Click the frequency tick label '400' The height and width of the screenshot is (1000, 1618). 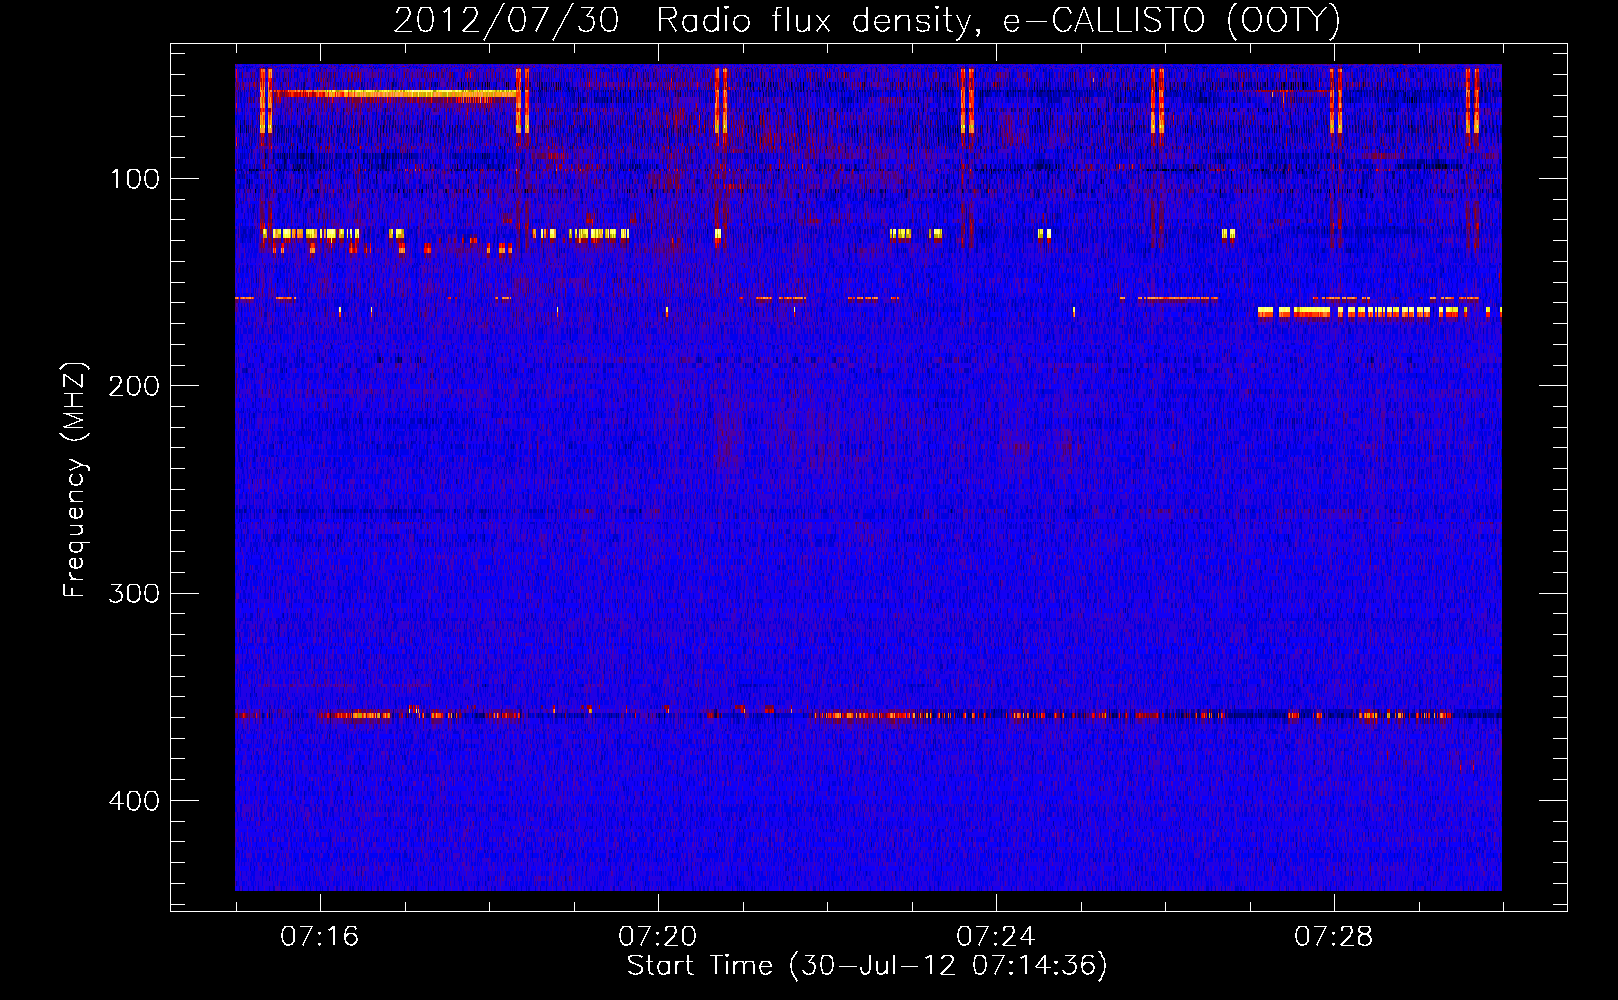click(134, 801)
